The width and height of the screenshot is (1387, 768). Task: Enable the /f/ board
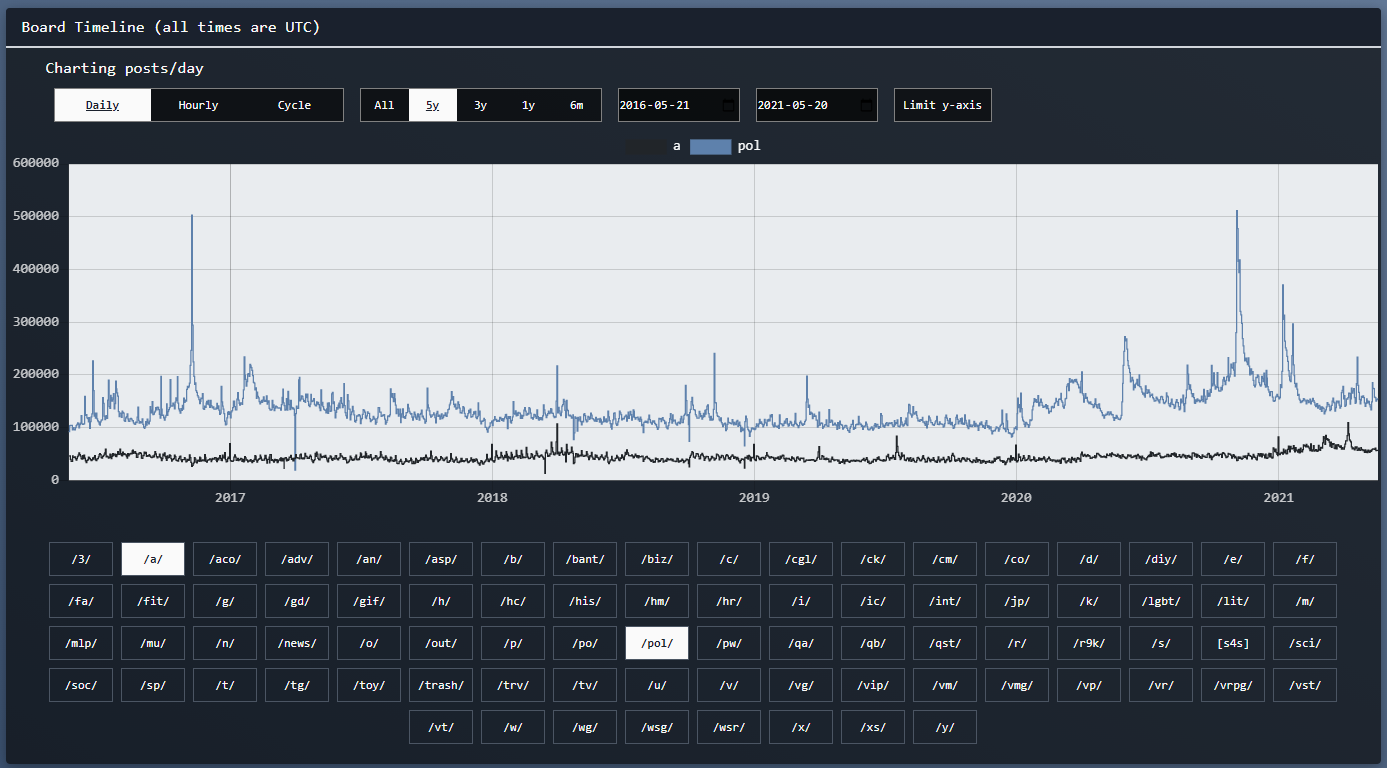[x=1305, y=559]
